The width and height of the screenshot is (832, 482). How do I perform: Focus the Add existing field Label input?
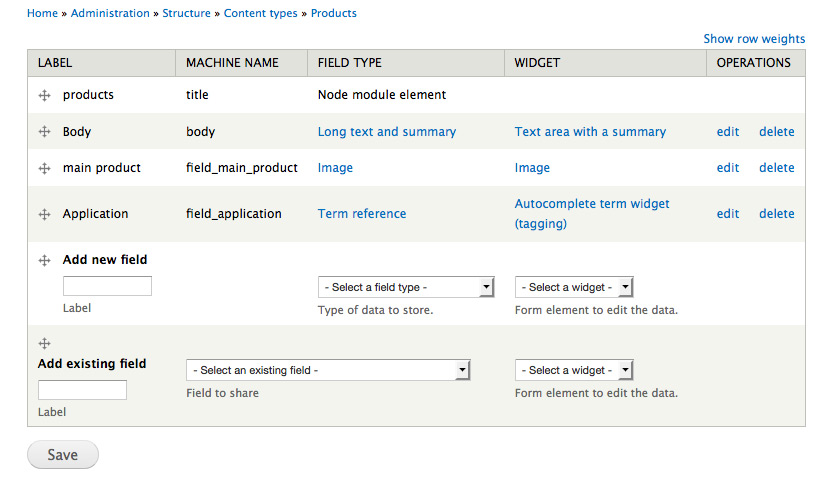82,390
